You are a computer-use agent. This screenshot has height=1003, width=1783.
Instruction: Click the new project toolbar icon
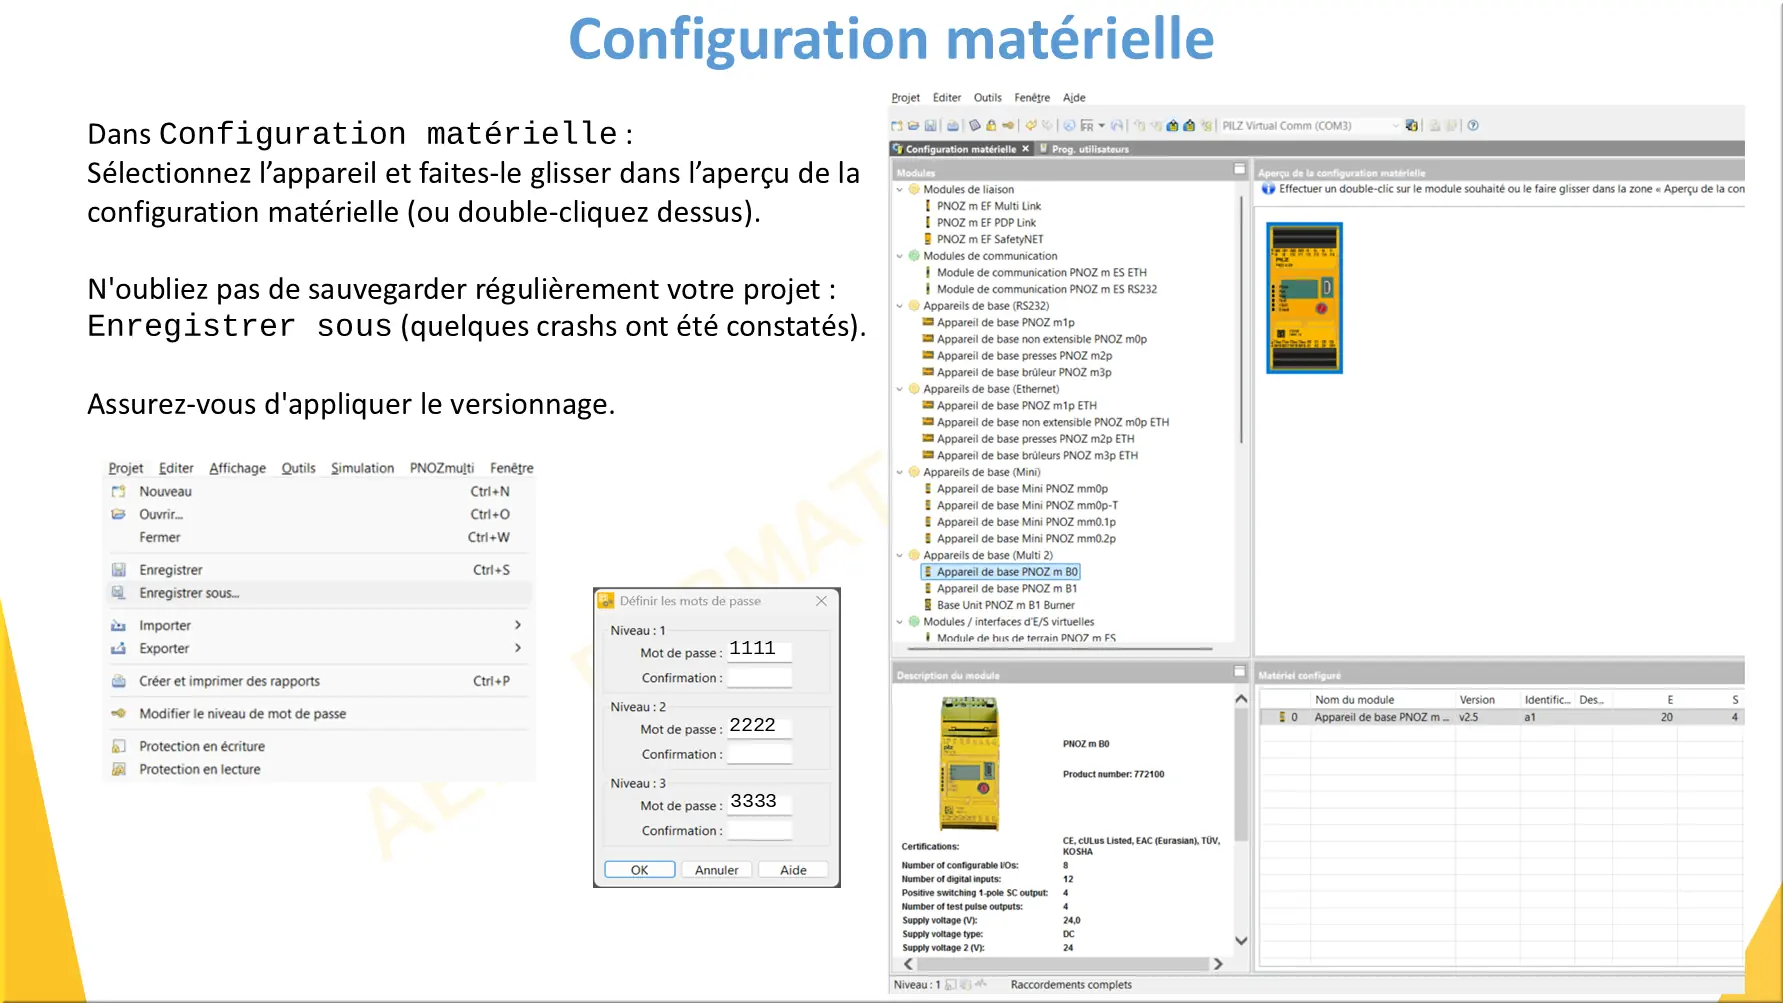tap(897, 126)
